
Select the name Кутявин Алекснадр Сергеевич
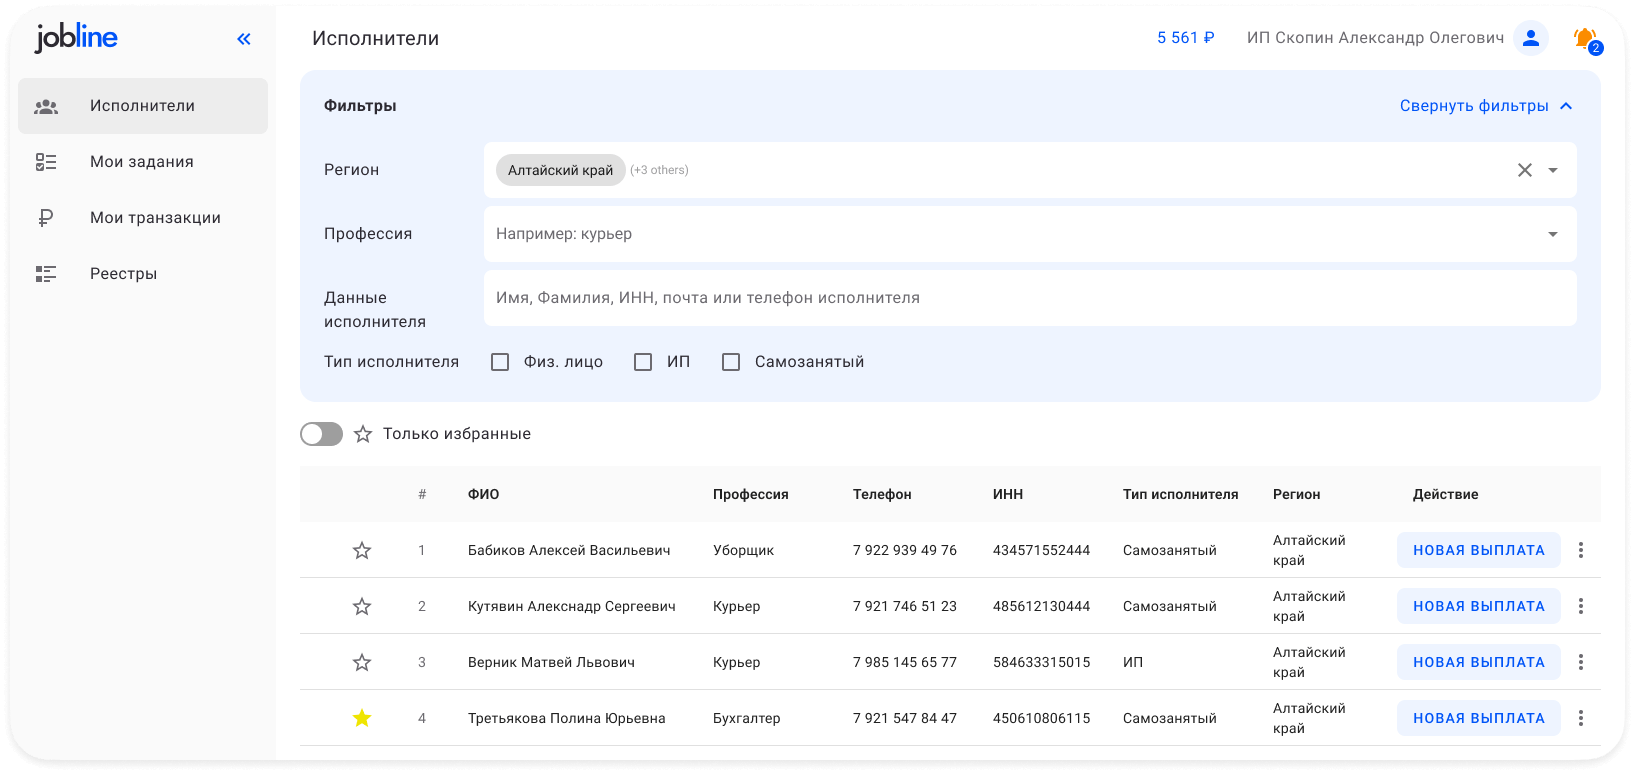click(x=572, y=606)
